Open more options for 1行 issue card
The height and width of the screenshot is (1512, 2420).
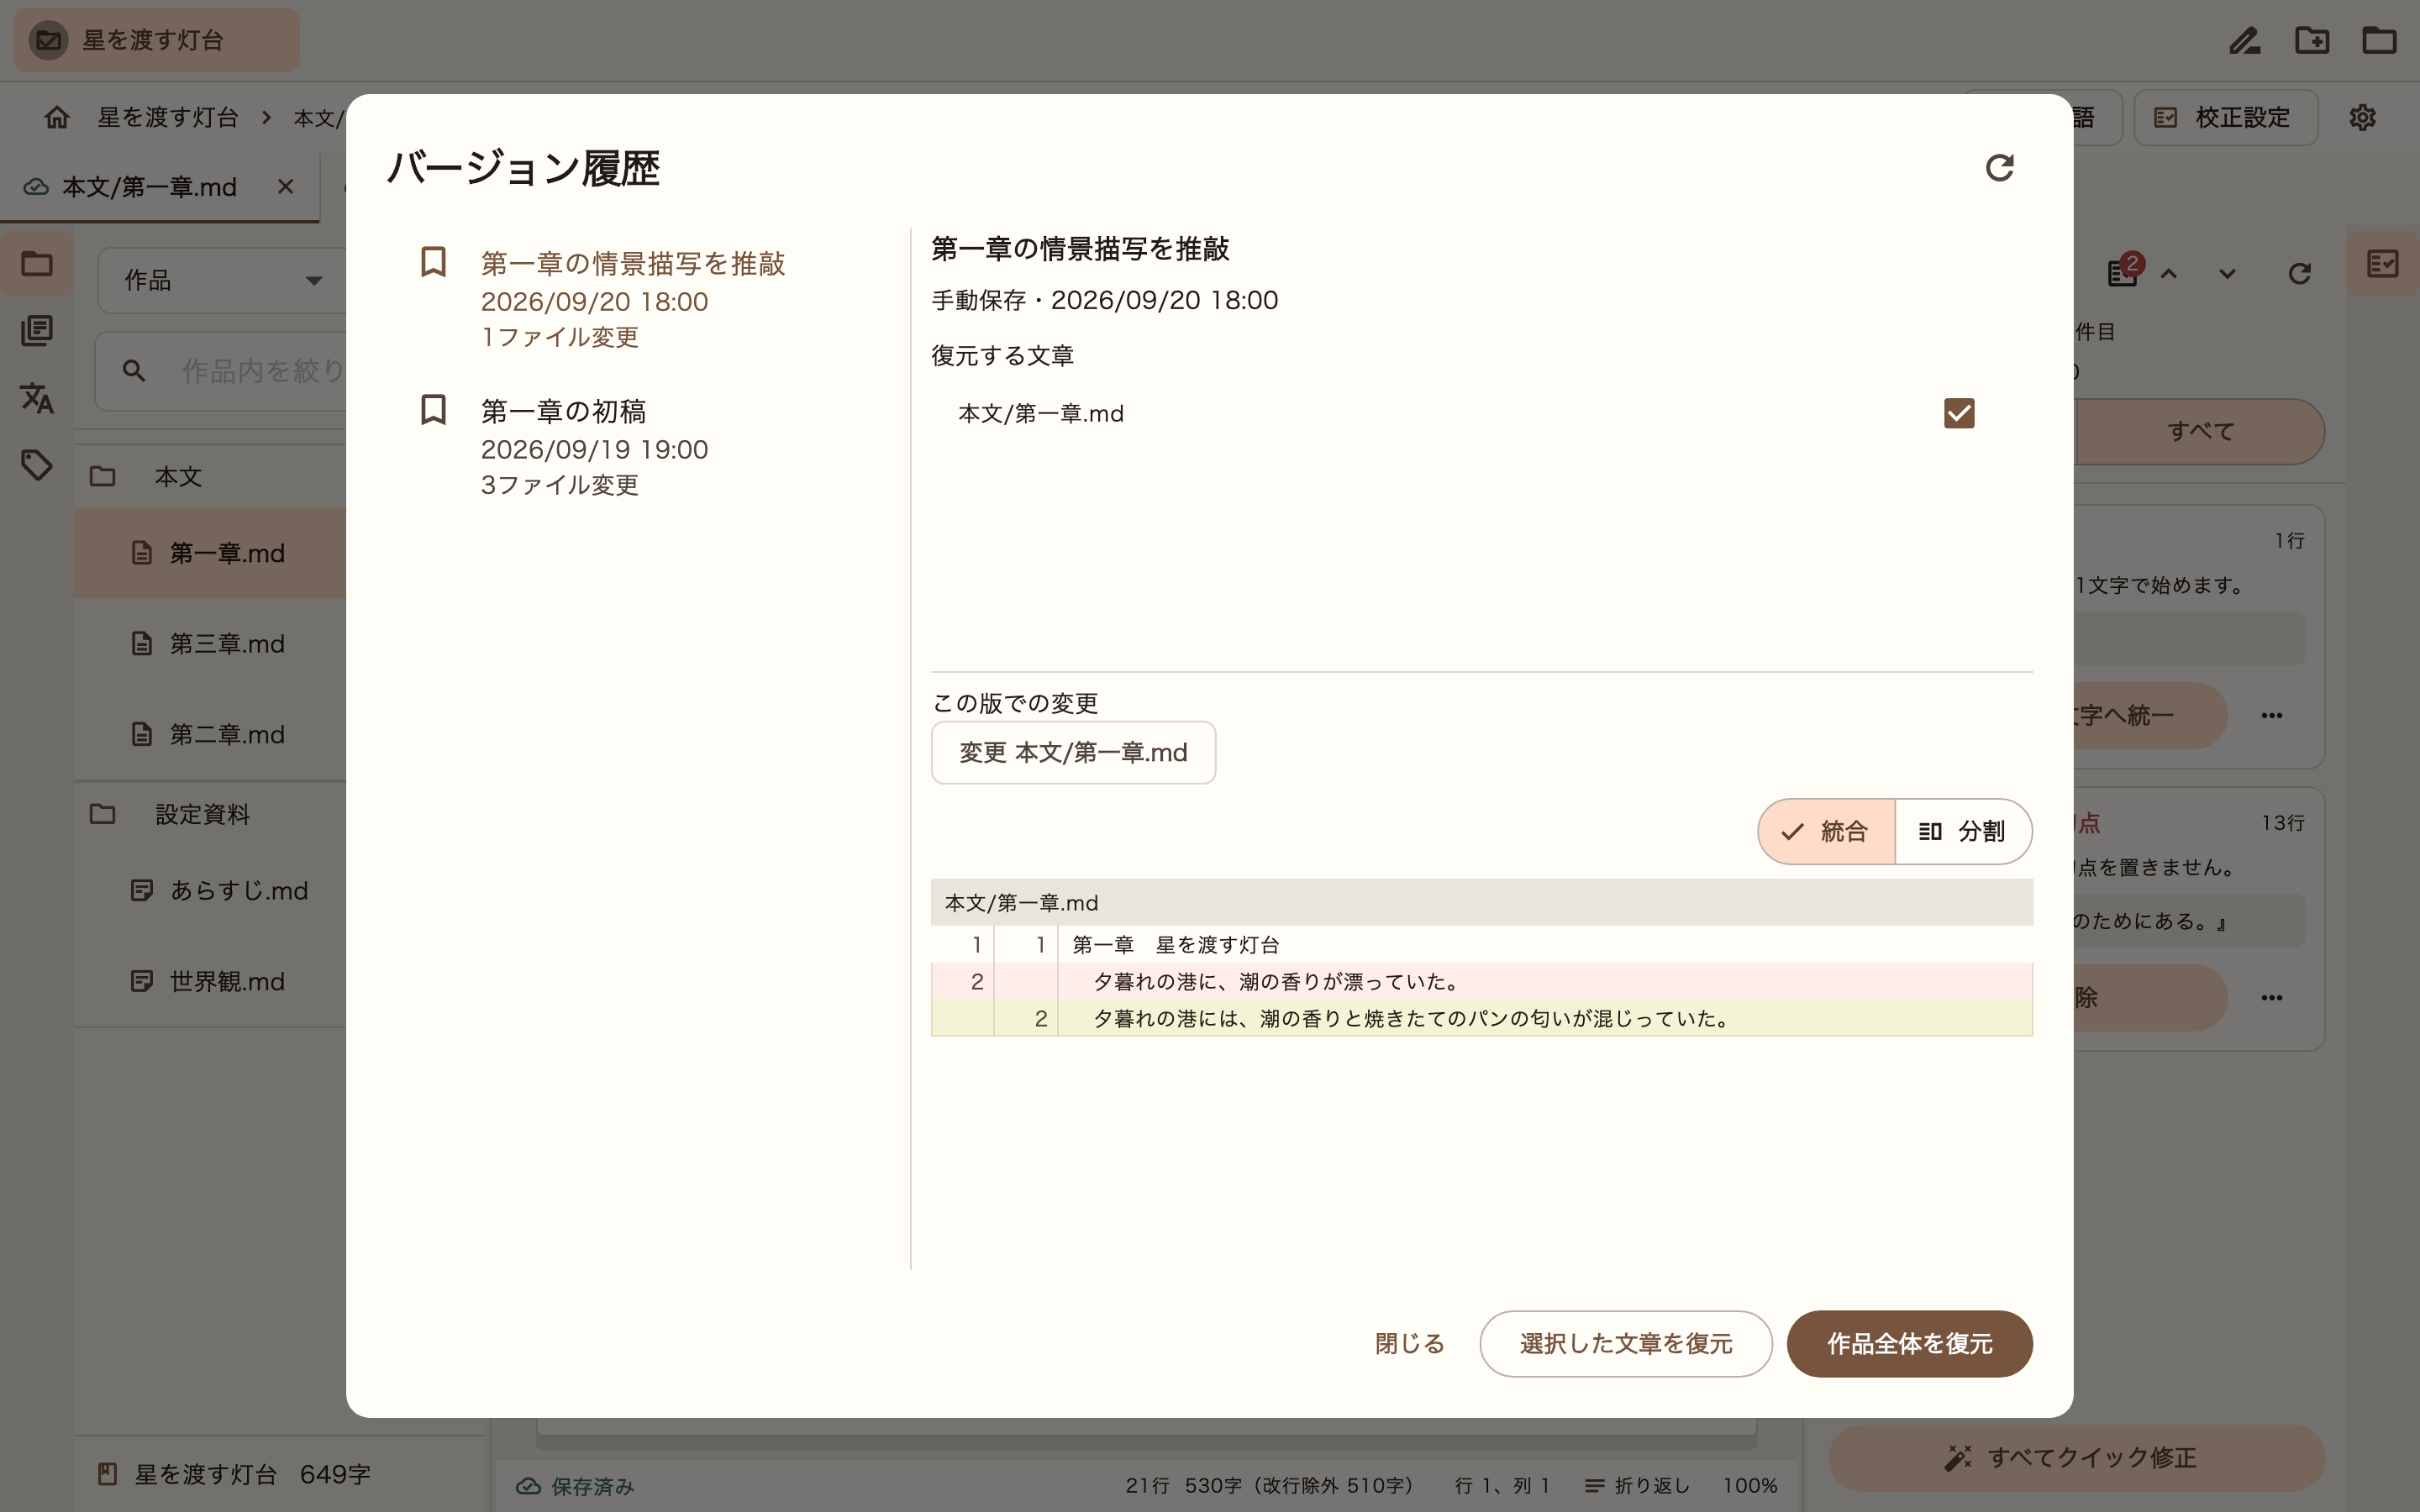[x=2271, y=716]
